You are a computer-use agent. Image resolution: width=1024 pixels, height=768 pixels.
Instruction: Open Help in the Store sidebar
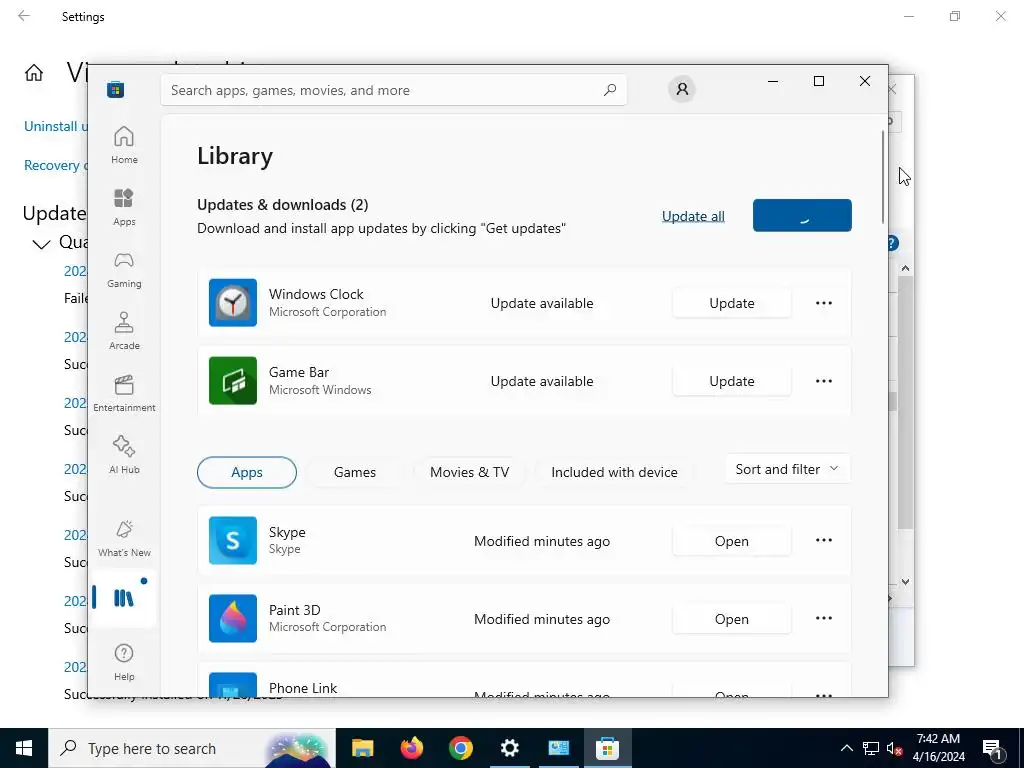tap(124, 662)
